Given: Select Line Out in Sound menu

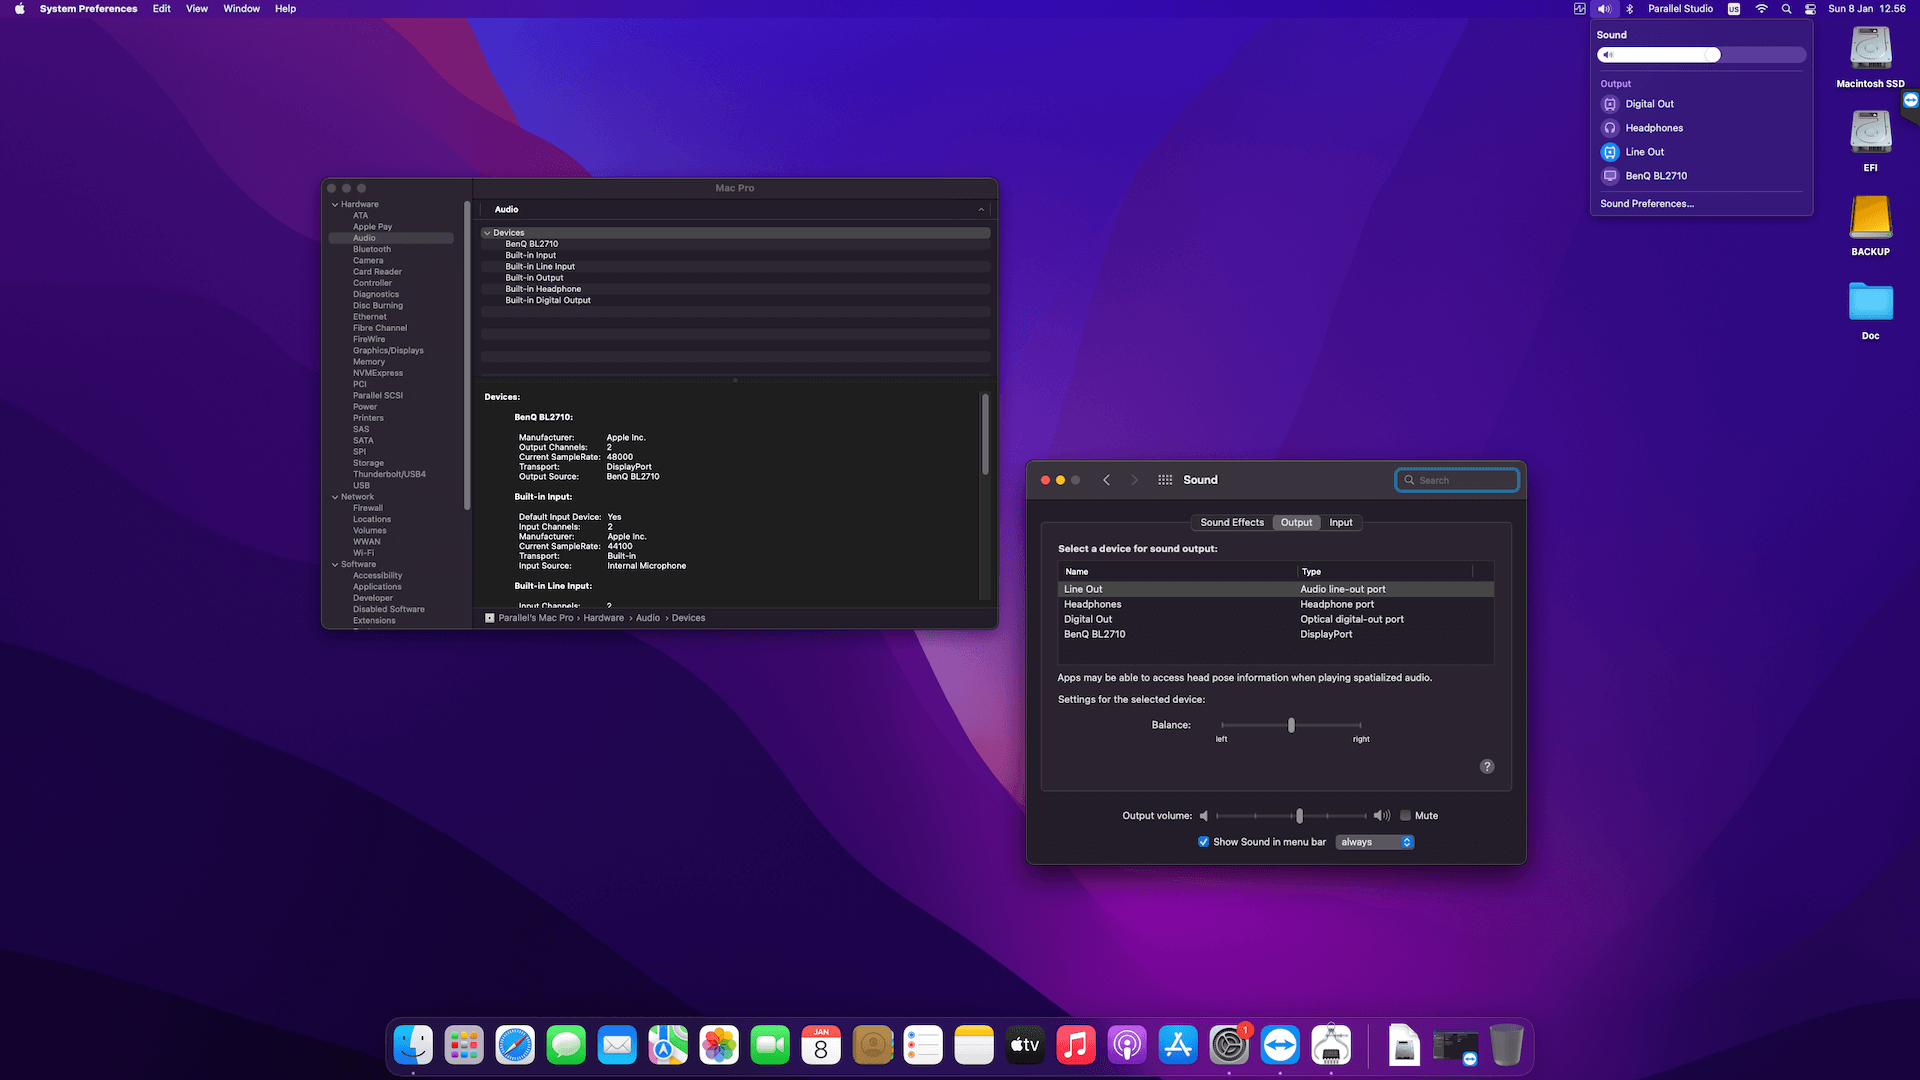Looking at the screenshot, I should point(1645,152).
